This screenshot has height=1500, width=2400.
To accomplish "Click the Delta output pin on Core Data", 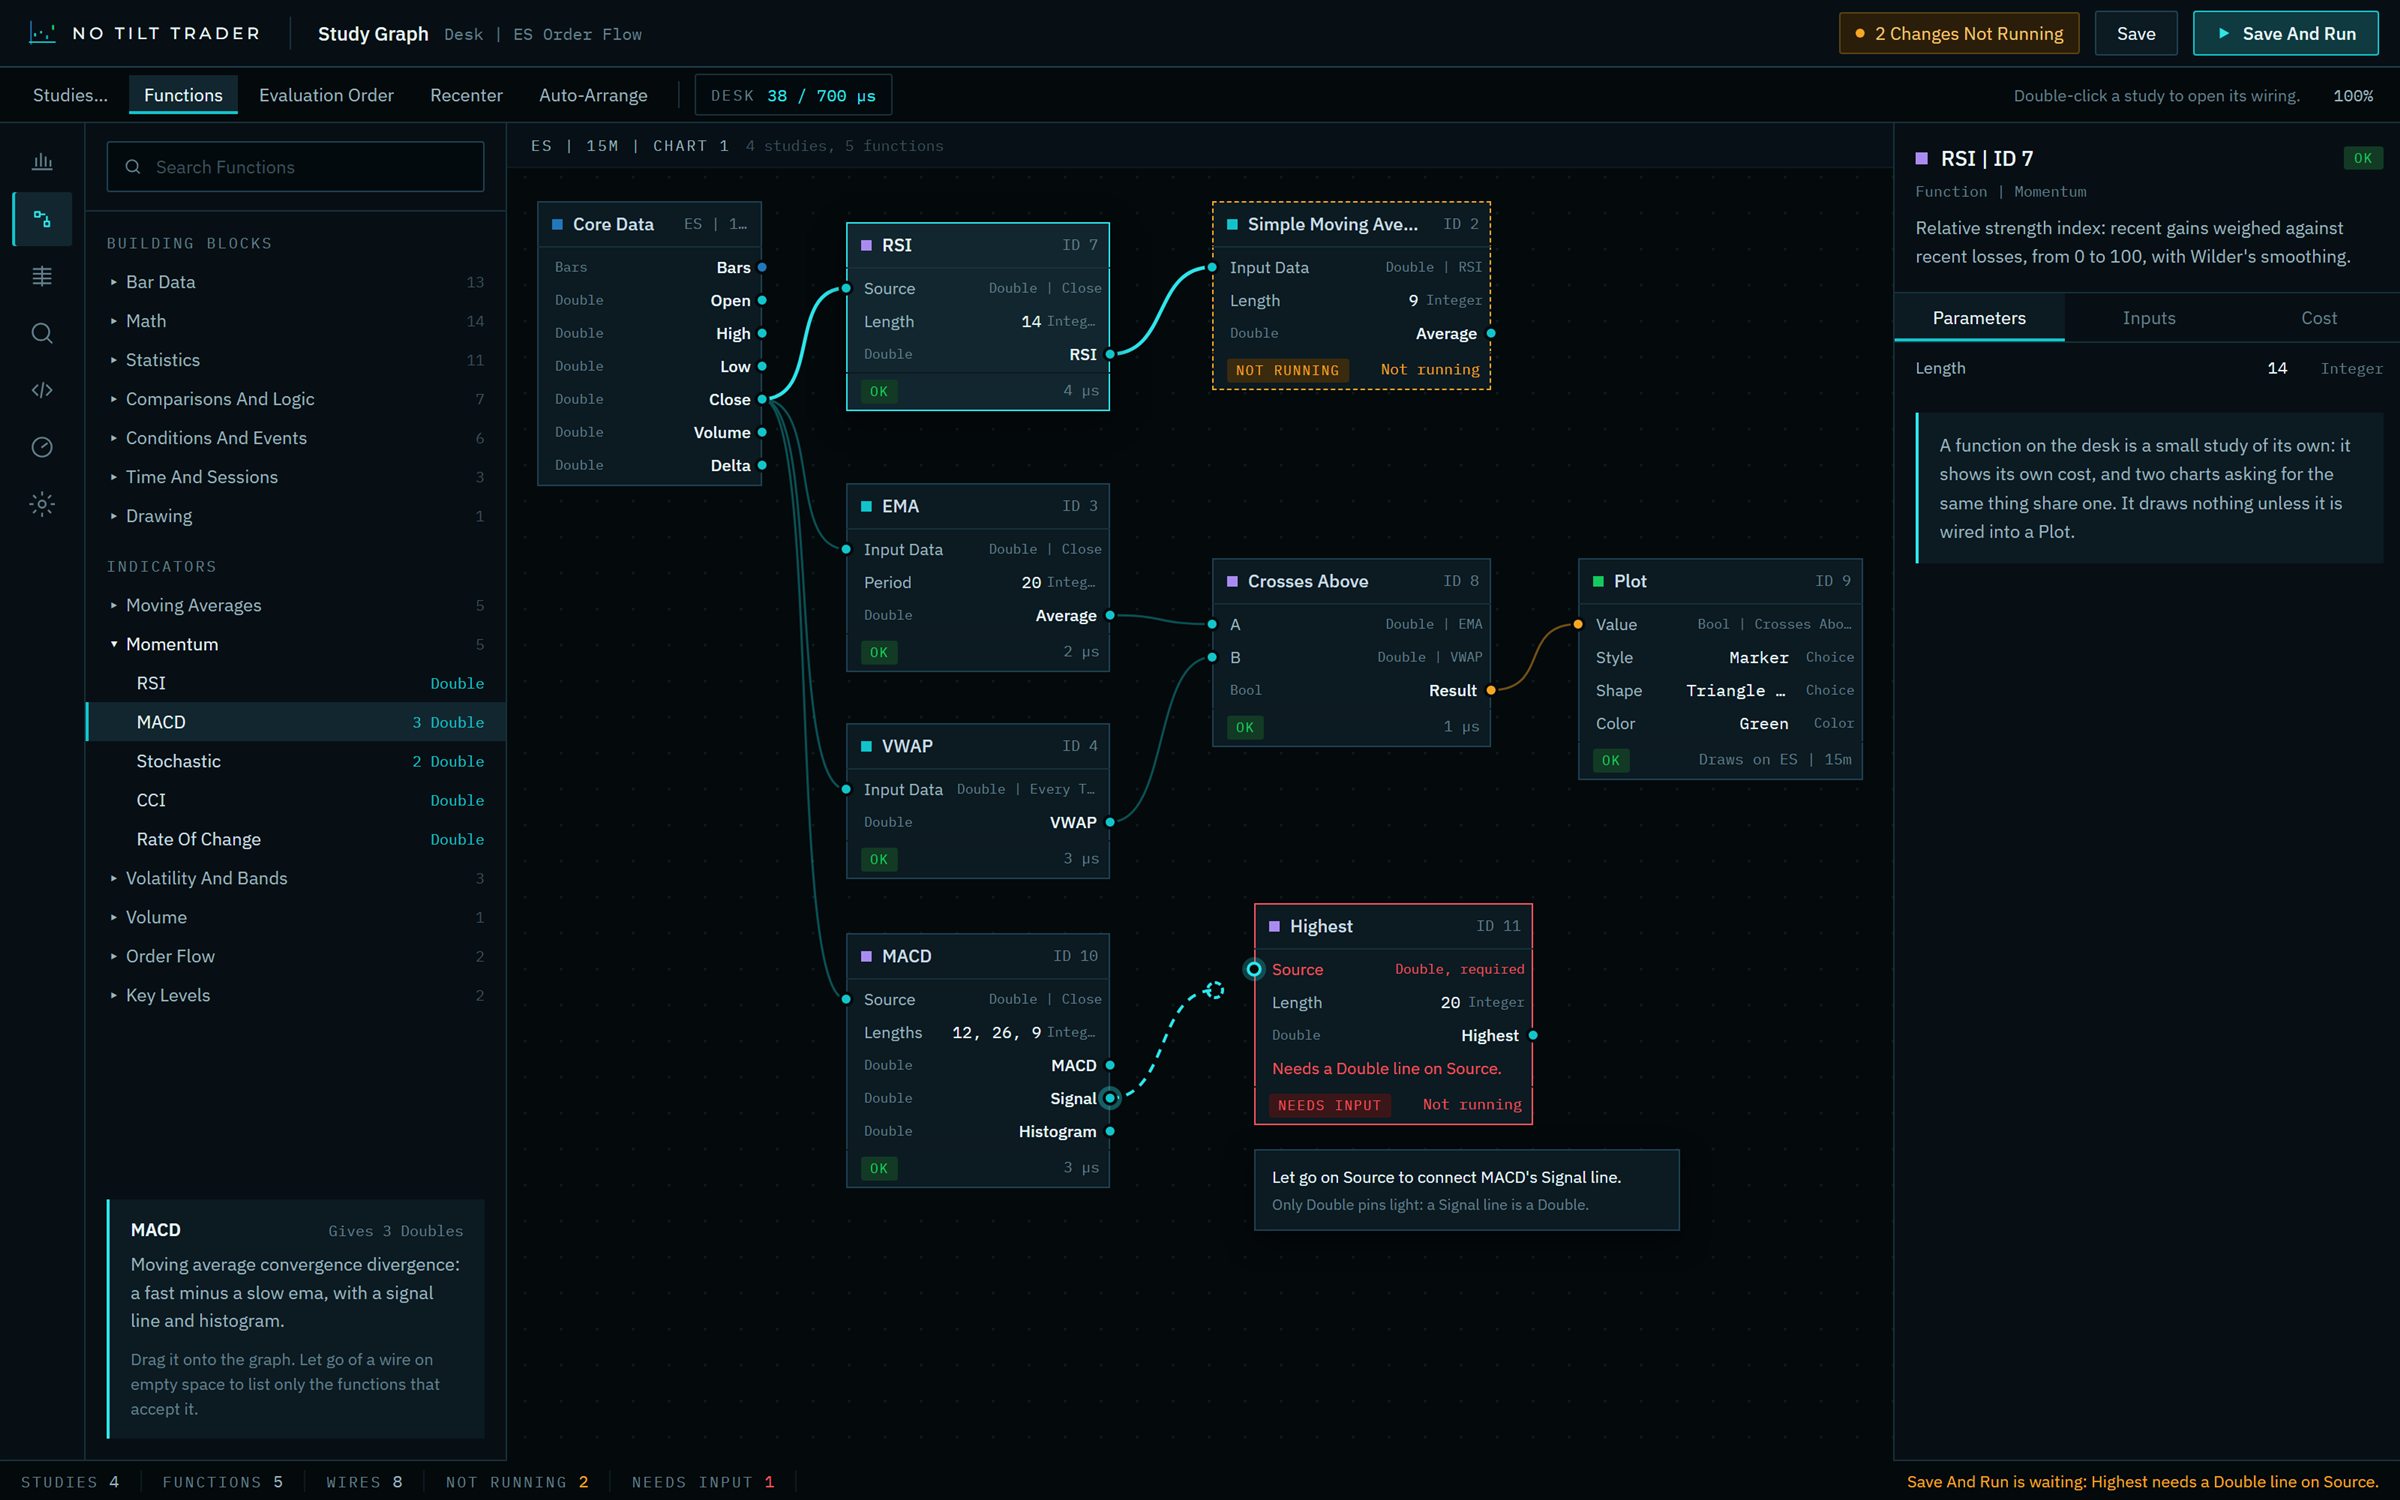I will 762,465.
